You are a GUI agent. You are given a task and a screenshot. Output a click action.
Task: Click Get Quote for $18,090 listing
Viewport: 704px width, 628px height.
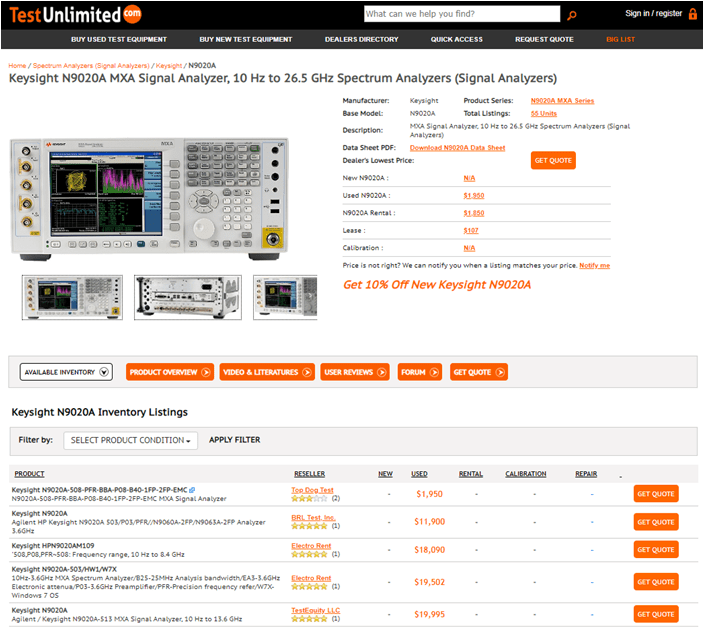point(656,549)
